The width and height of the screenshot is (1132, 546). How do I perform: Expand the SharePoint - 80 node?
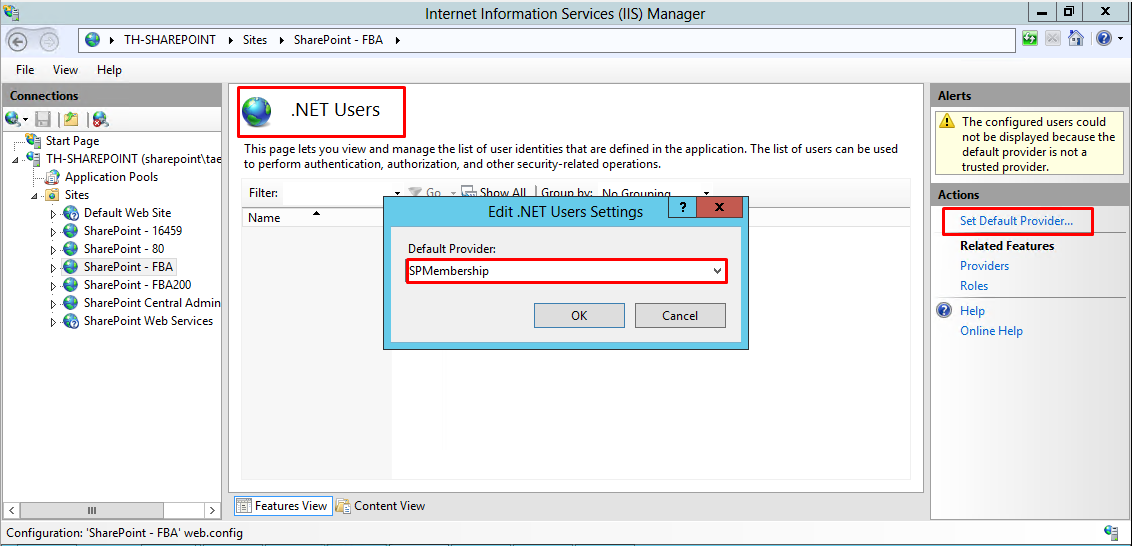pos(52,250)
